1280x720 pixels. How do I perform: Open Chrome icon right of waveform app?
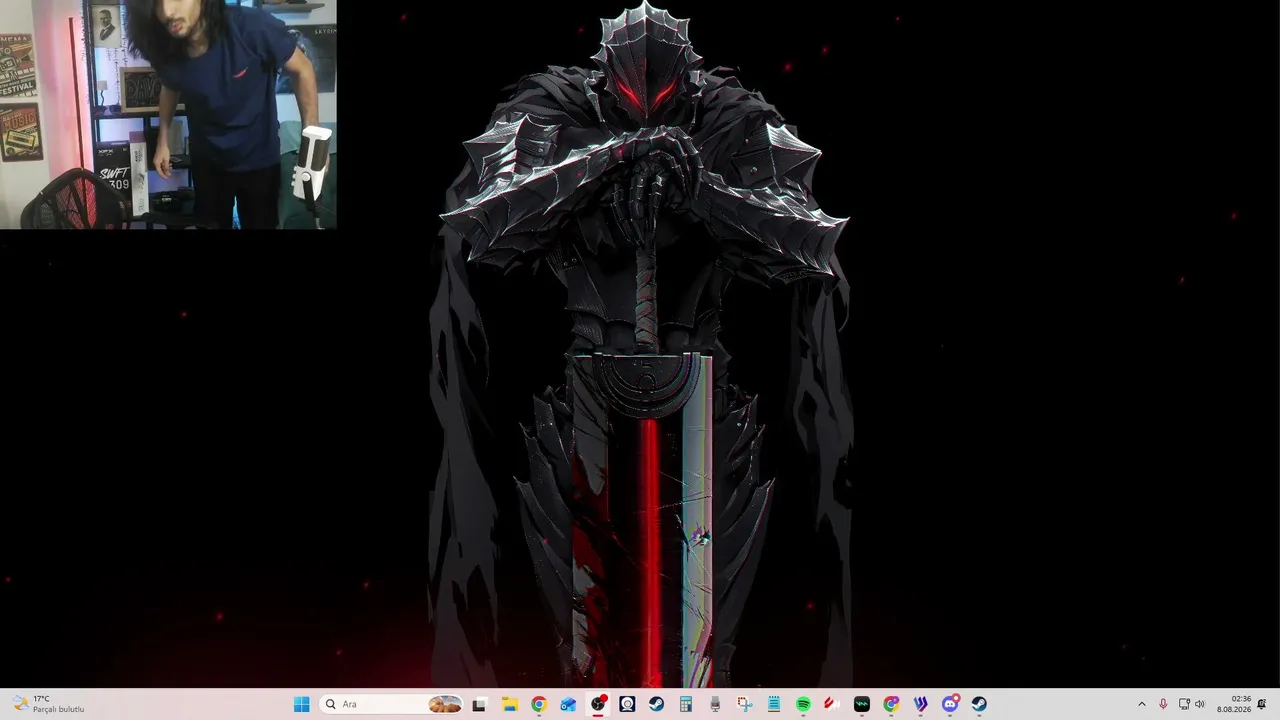891,704
